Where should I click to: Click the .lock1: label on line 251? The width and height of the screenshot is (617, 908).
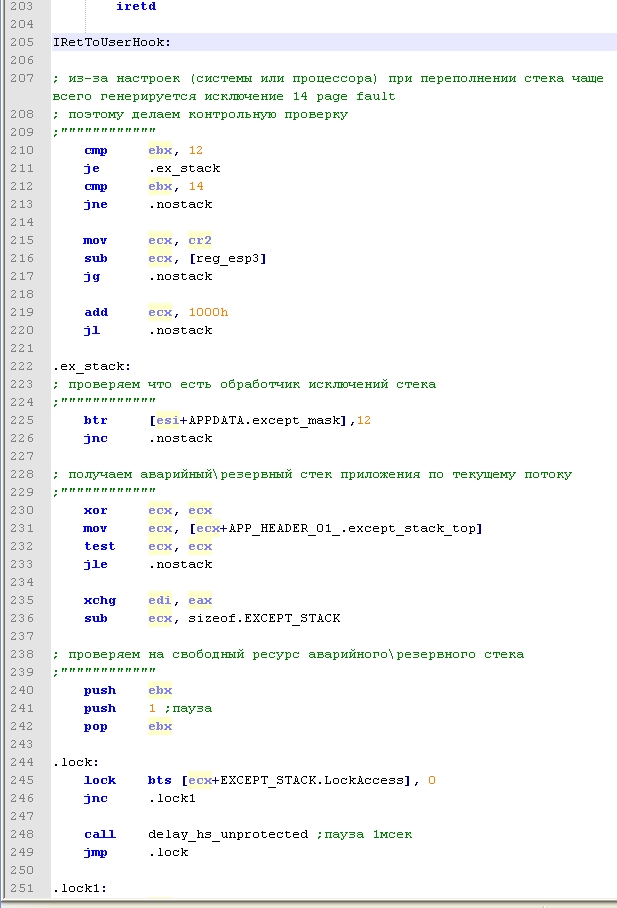pos(78,888)
